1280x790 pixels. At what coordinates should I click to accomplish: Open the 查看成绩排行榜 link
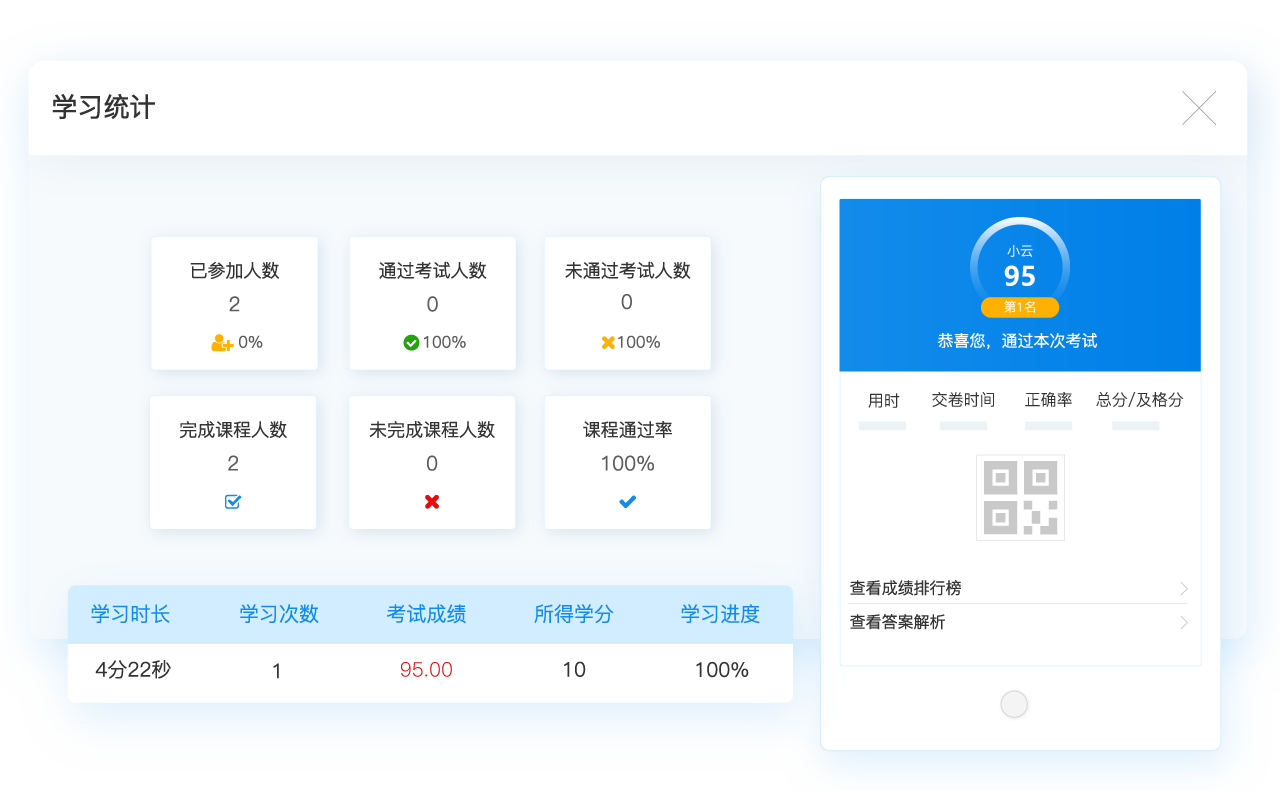tap(905, 588)
